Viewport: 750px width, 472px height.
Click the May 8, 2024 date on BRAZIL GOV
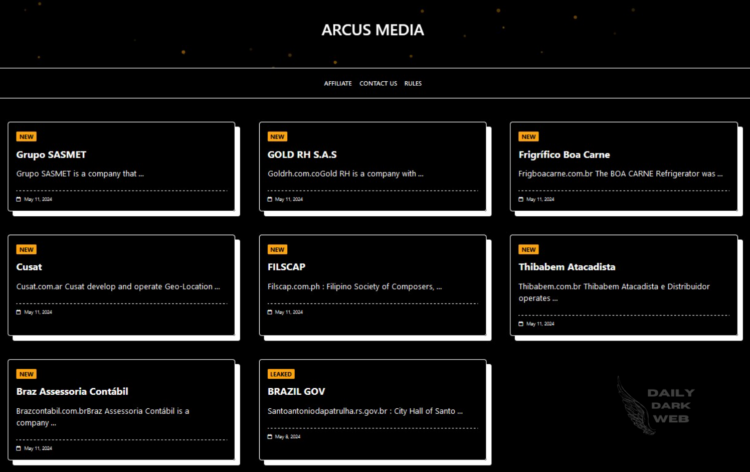coord(287,436)
